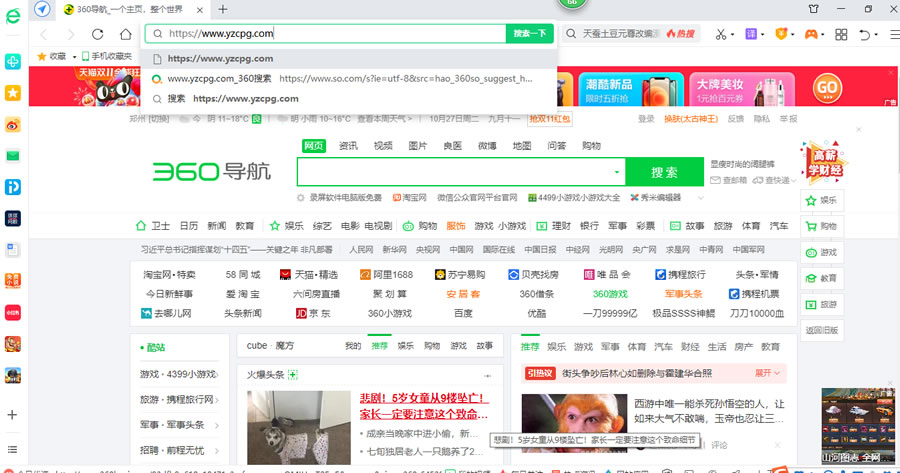
Task: Click the 热搜 hot search badge
Action: point(681,34)
